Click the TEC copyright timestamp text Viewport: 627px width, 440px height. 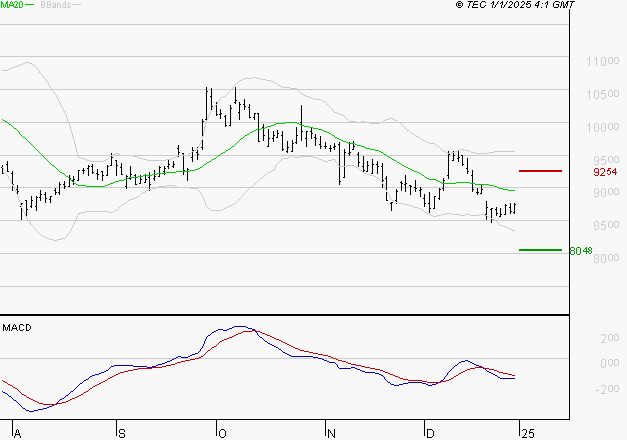[515, 5]
